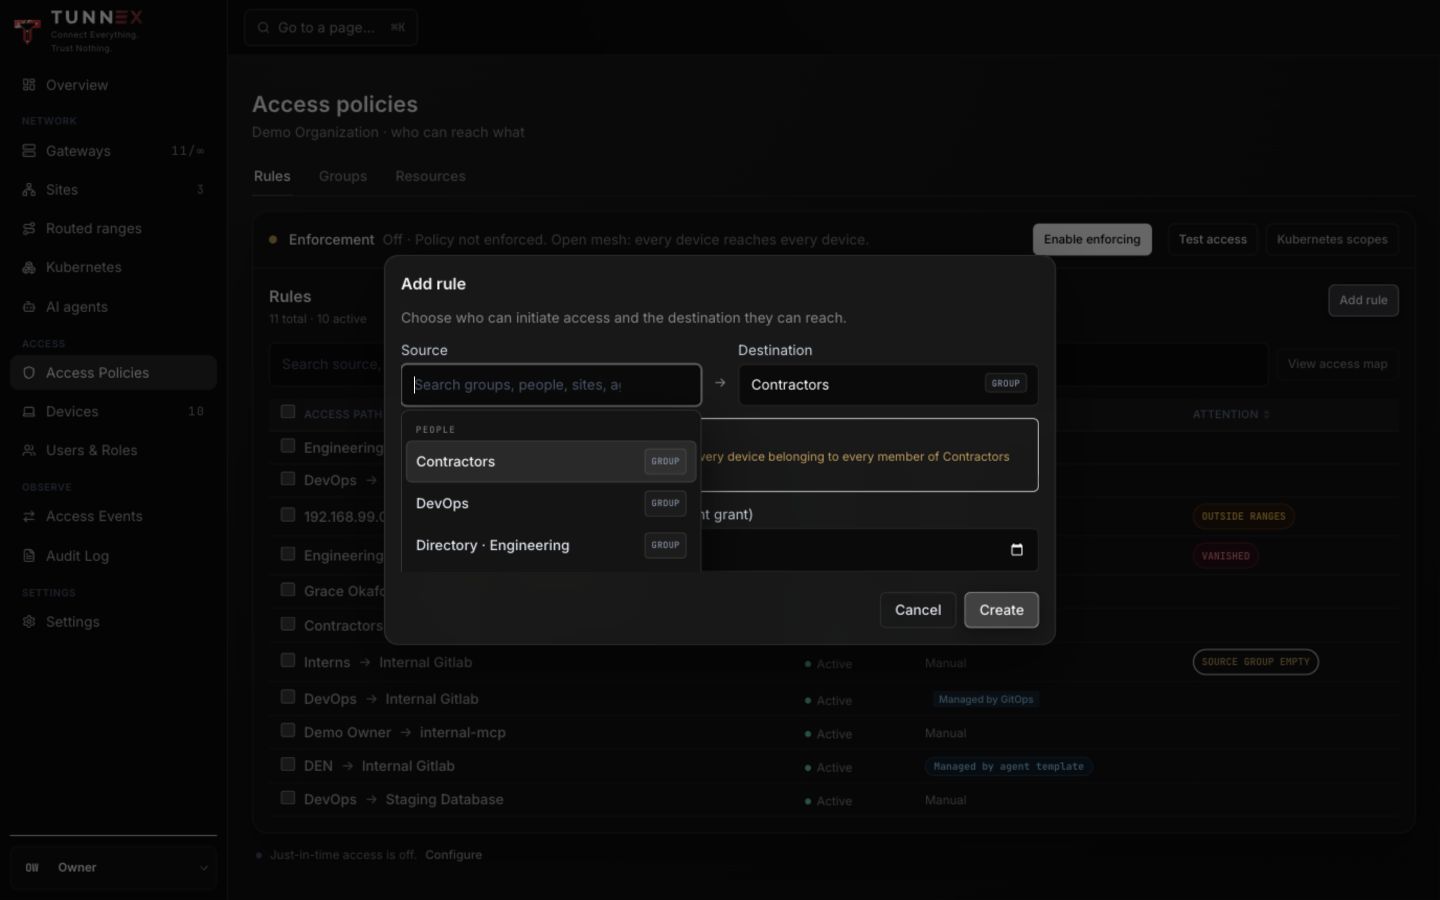Open the Overview page icon
The height and width of the screenshot is (900, 1440).
(x=29, y=85)
